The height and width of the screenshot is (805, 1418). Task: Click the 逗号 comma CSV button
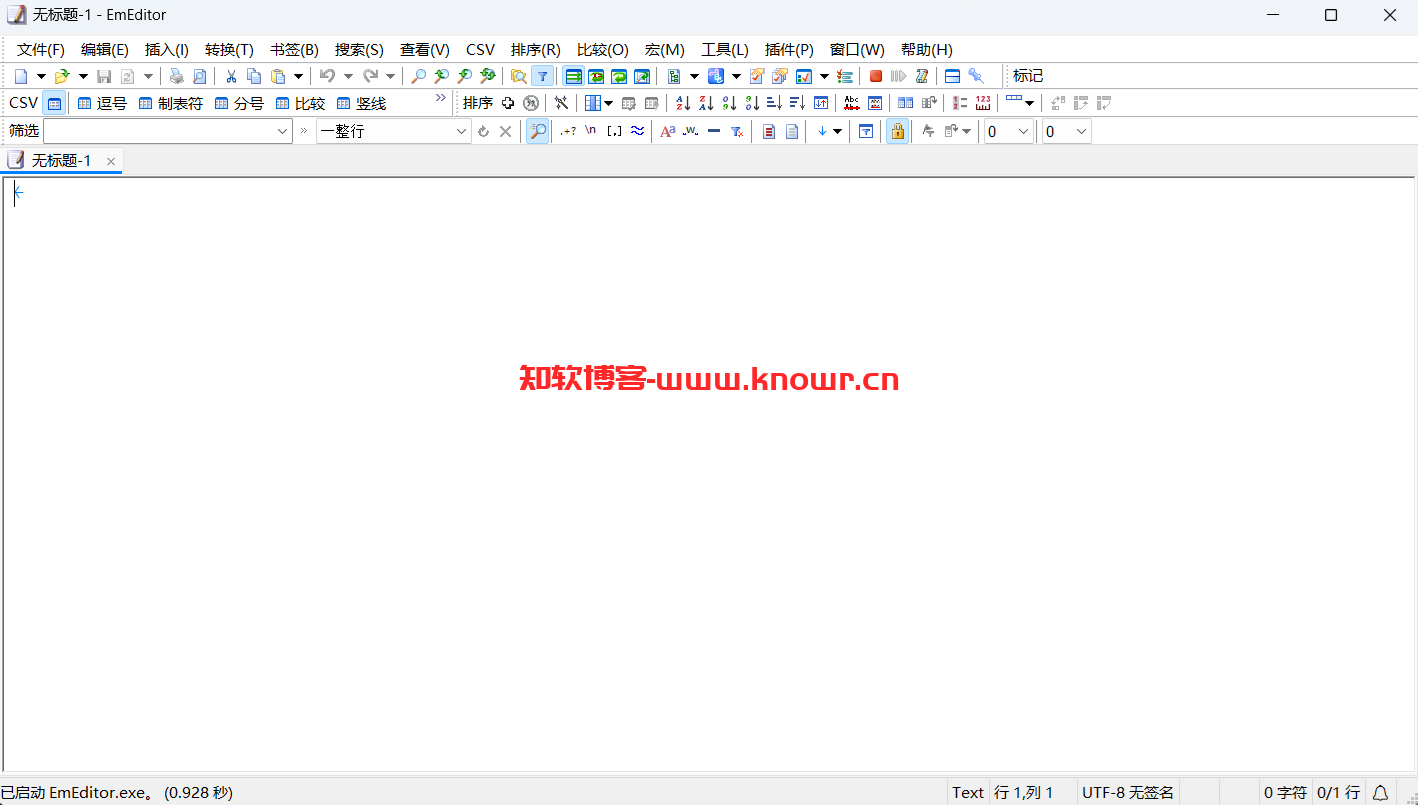[102, 103]
